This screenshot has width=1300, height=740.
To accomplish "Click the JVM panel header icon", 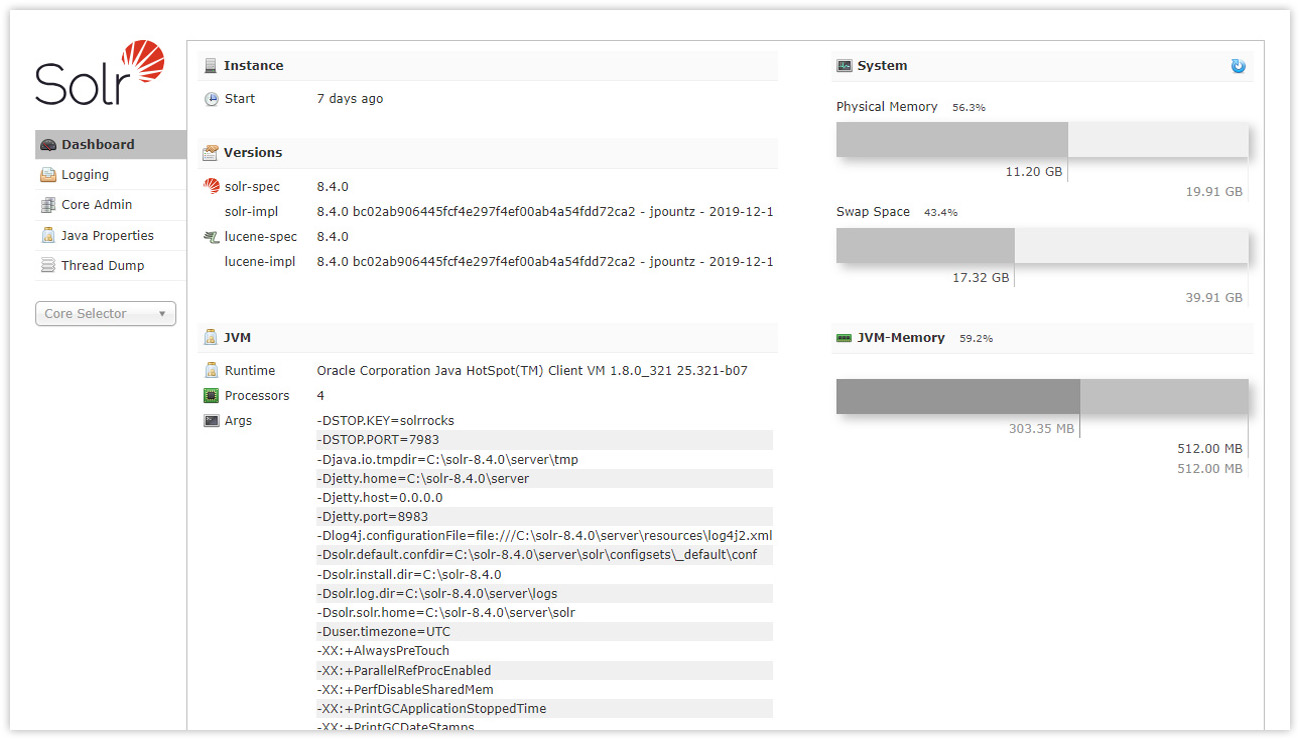I will point(210,337).
